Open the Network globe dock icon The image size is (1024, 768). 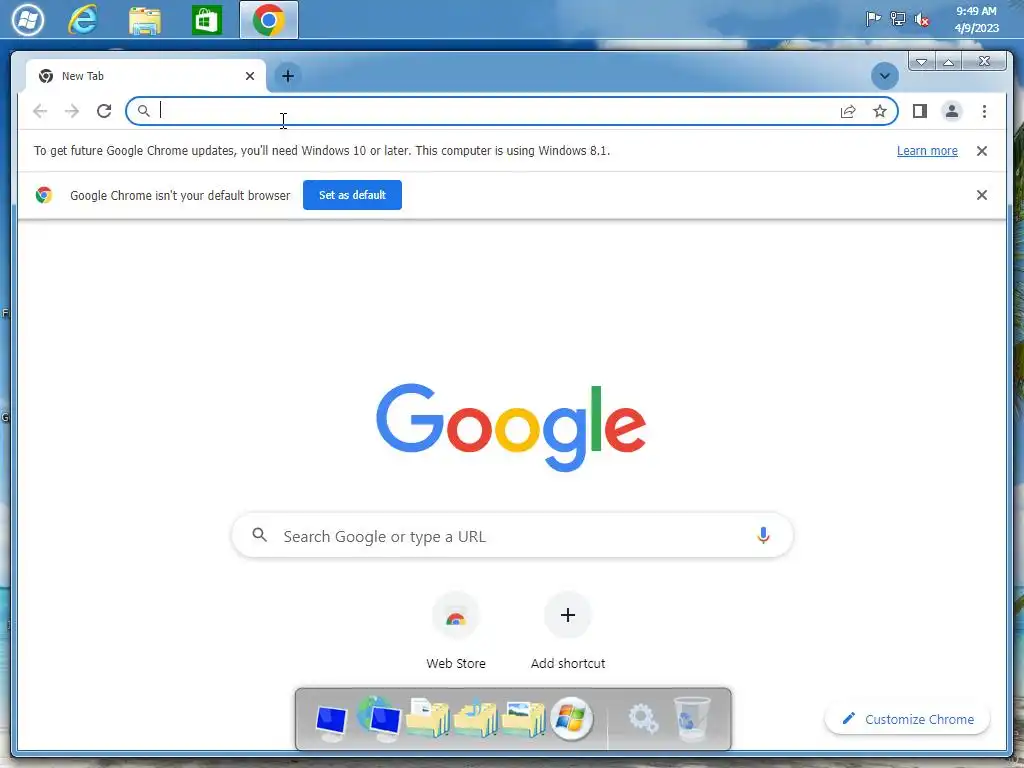[379, 719]
